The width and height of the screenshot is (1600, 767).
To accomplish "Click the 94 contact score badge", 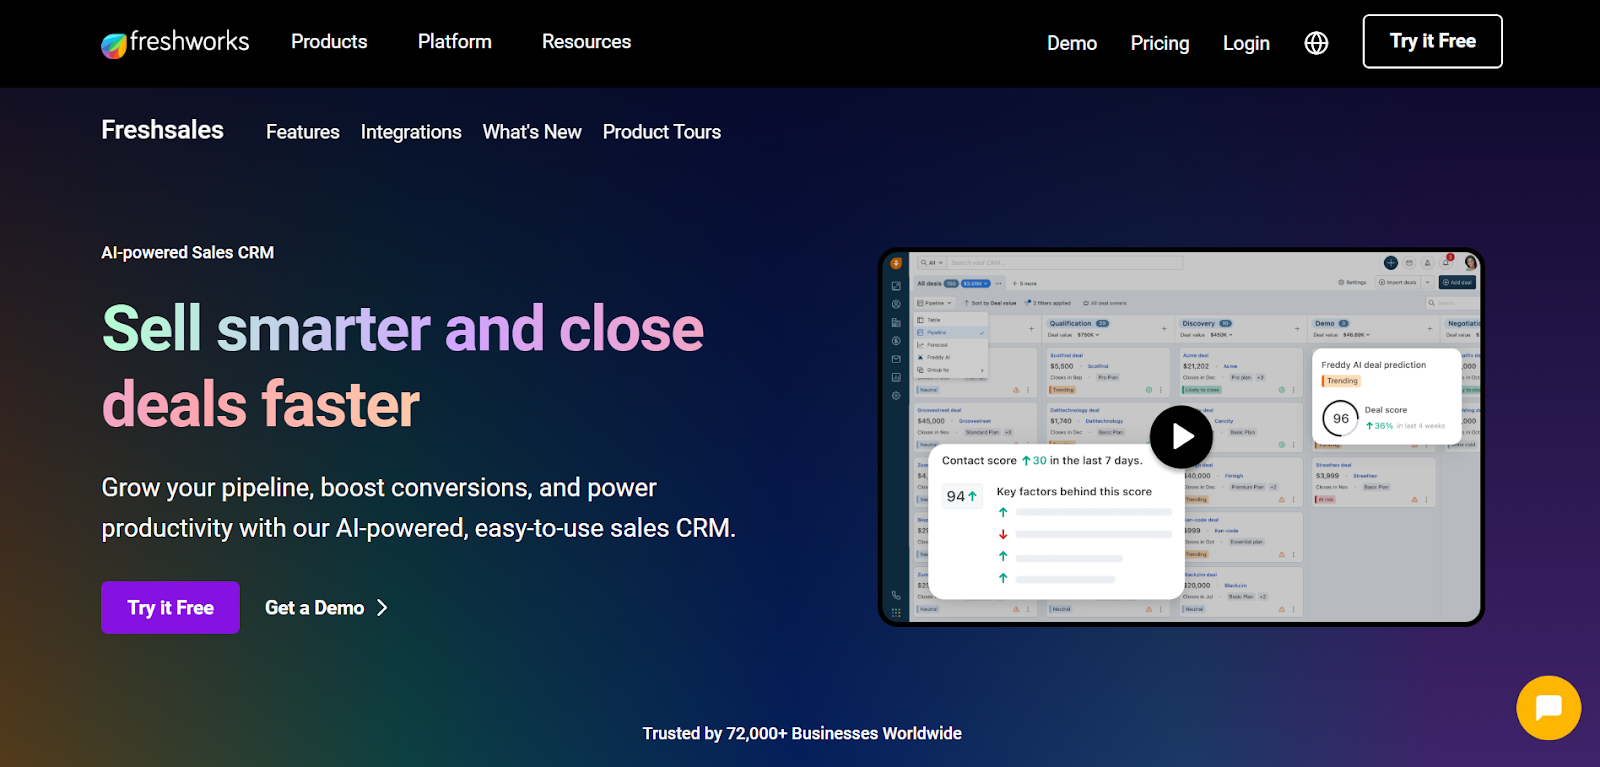I will coord(962,496).
